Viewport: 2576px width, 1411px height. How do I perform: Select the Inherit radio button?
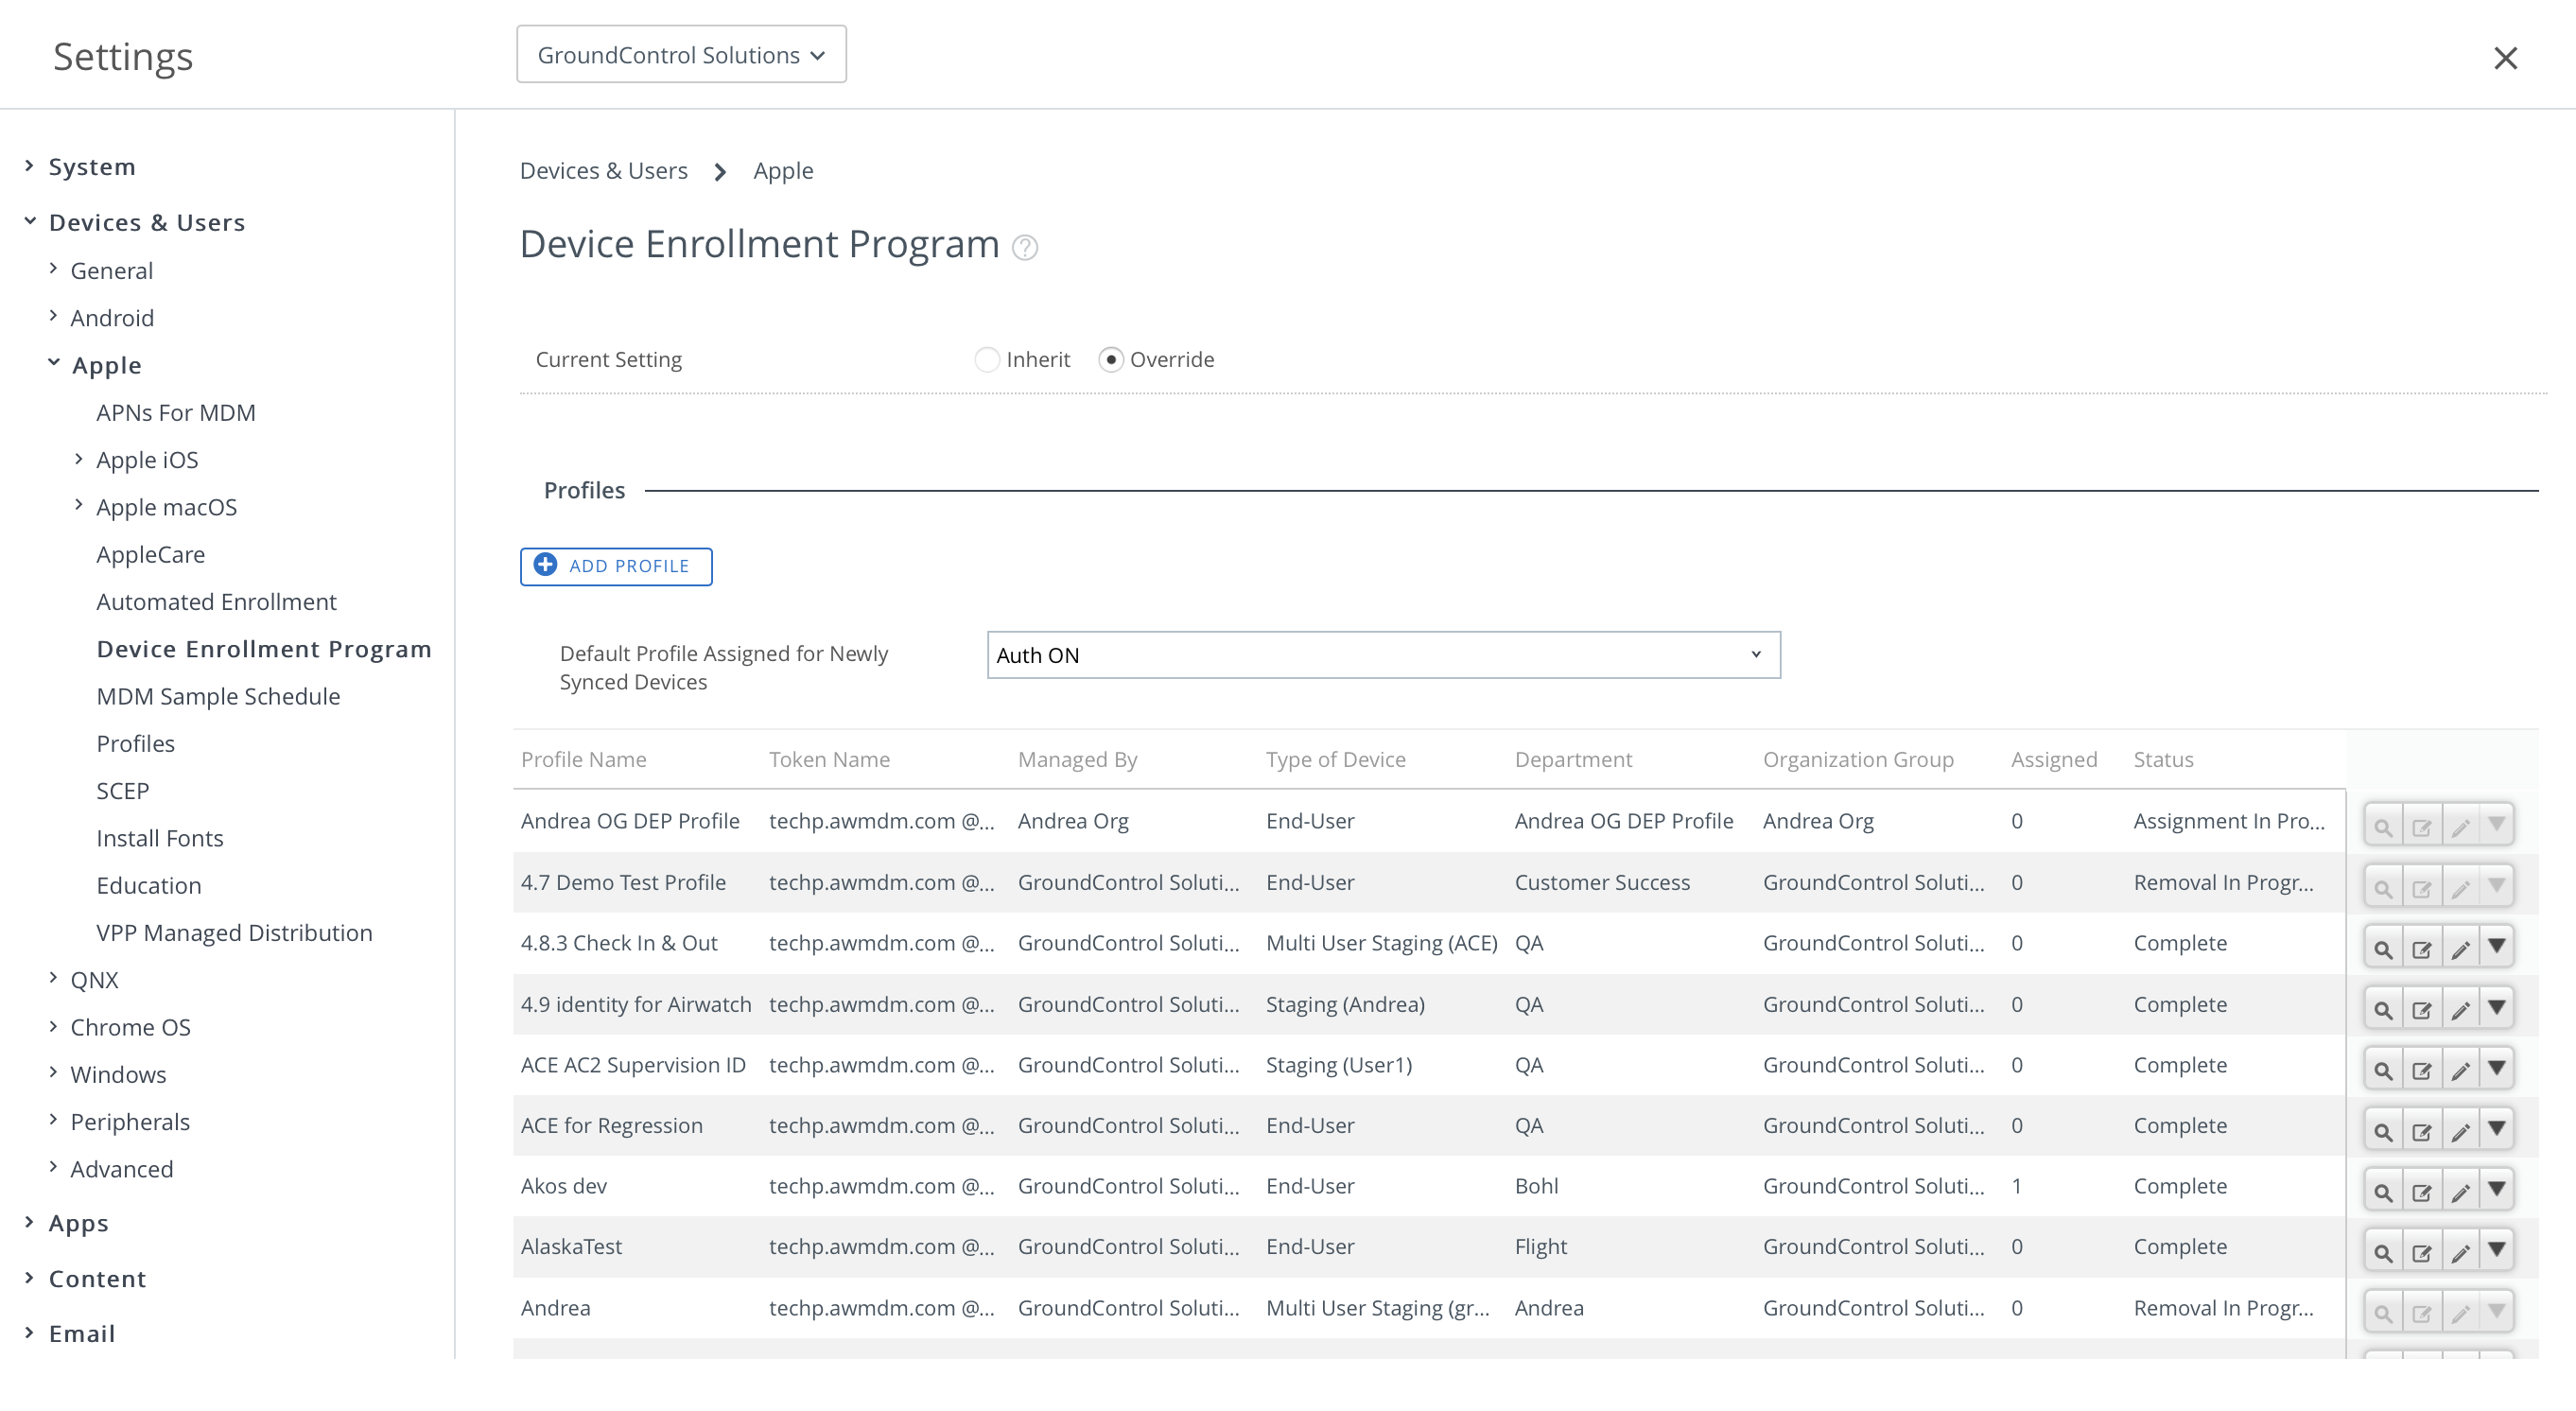coord(986,359)
